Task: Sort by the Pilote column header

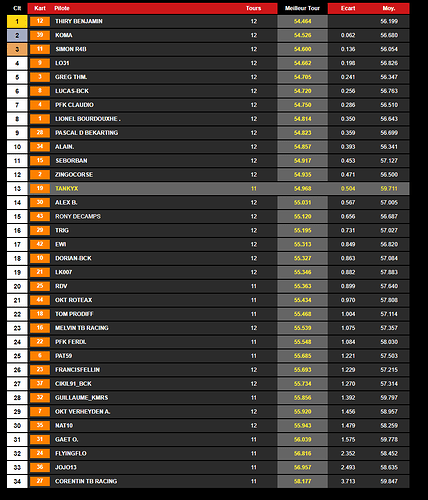Action: 62,8
